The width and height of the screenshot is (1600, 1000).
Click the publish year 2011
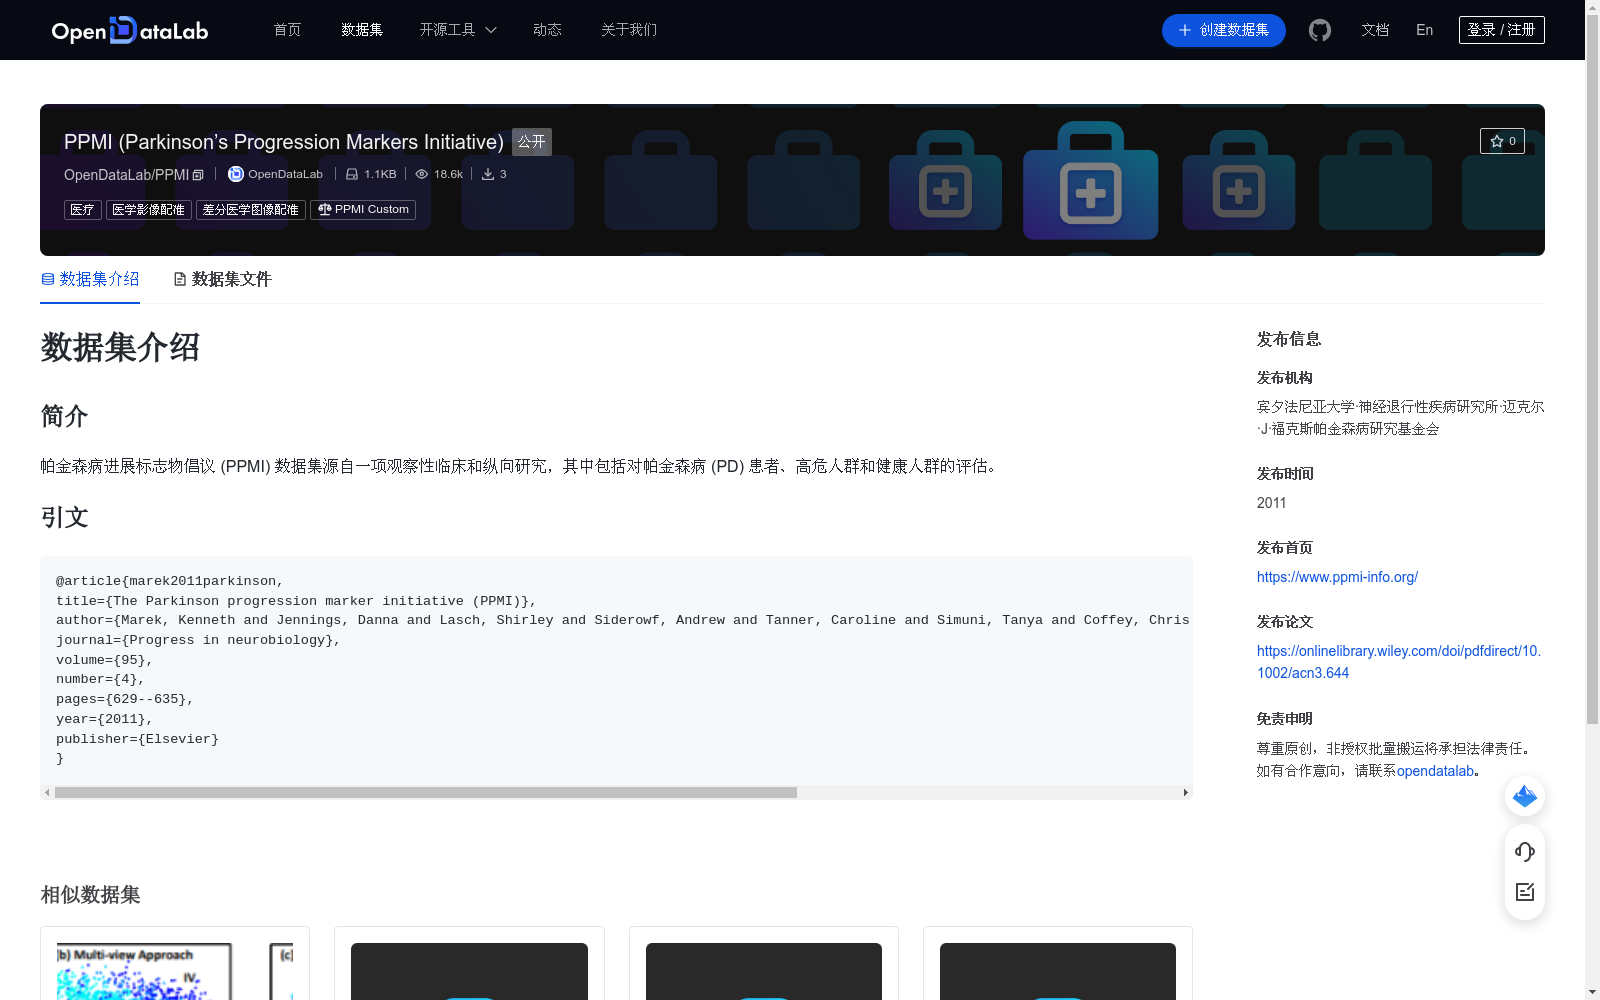[x=1272, y=503]
